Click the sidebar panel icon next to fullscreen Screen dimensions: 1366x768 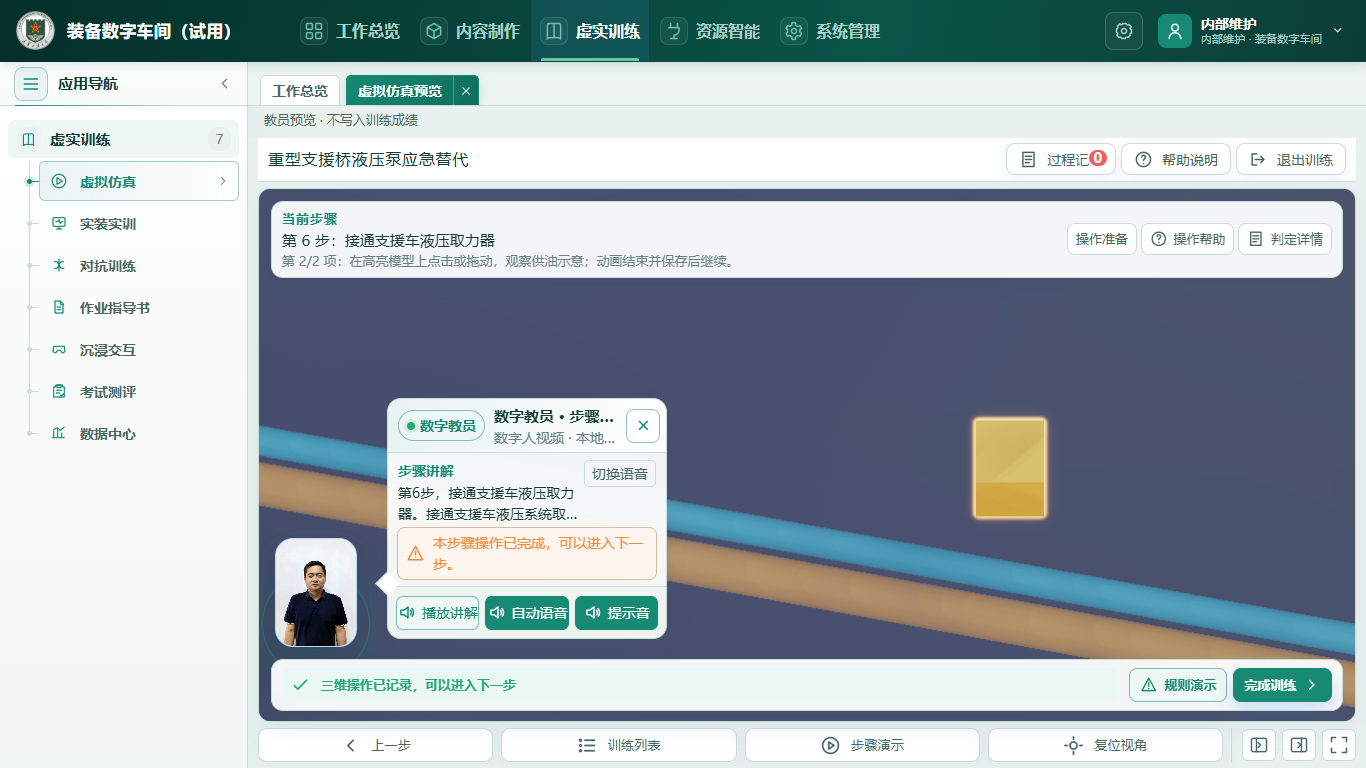pos(1299,745)
